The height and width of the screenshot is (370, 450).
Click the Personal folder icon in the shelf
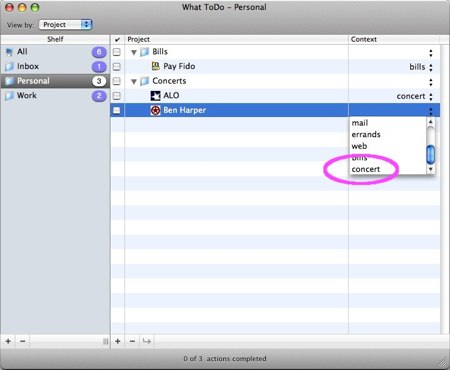(9, 81)
